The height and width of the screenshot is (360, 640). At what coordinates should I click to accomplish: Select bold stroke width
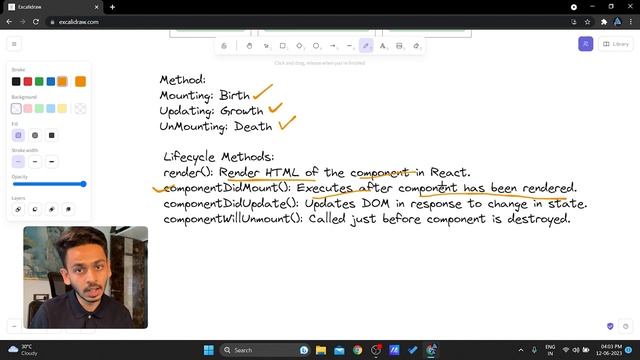(x=35, y=162)
